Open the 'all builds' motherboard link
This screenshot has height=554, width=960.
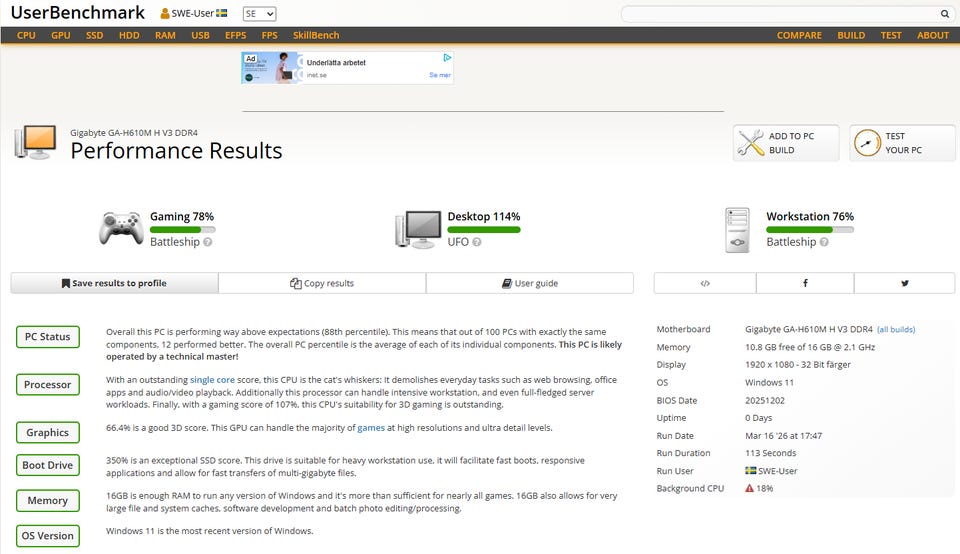pyautogui.click(x=896, y=329)
